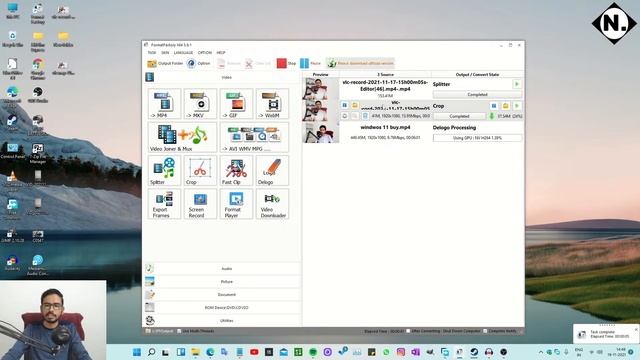Open taskbar Search

tap(151, 352)
